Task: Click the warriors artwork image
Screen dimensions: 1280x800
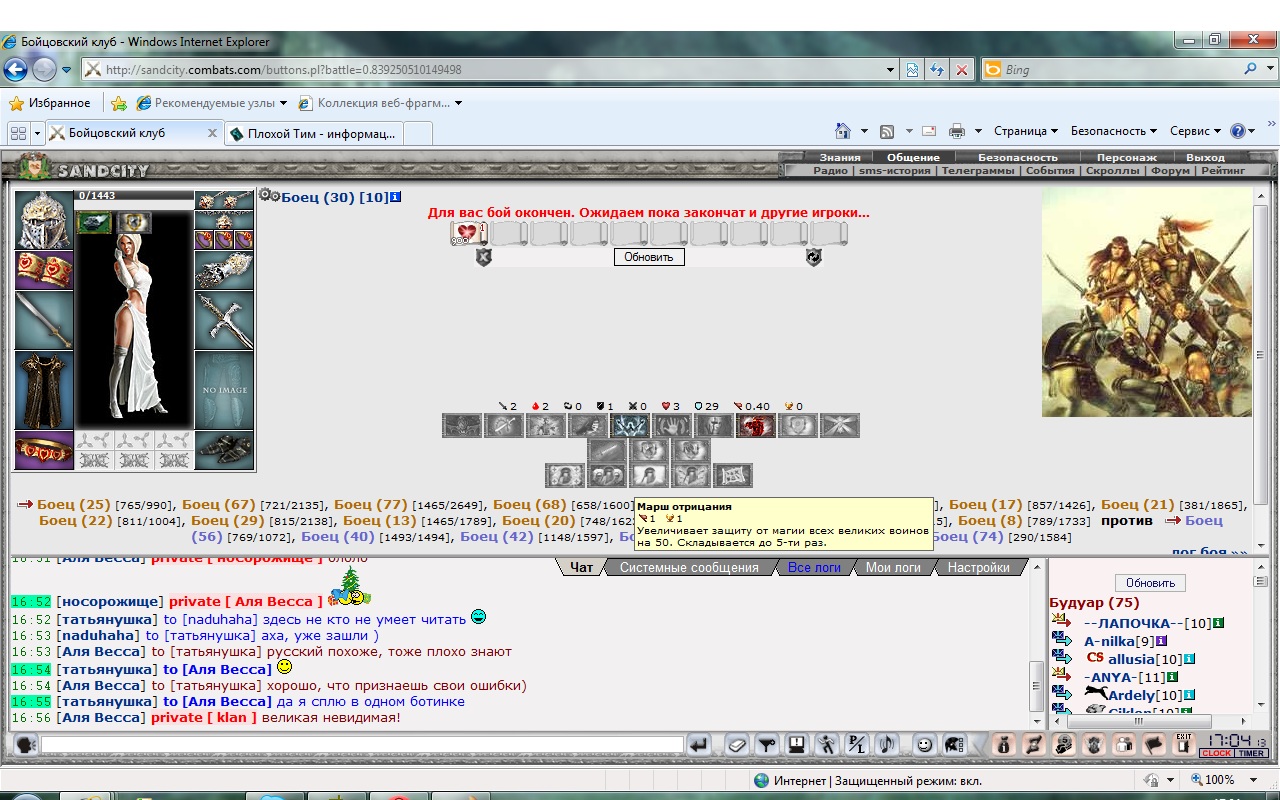Action: [1146, 302]
